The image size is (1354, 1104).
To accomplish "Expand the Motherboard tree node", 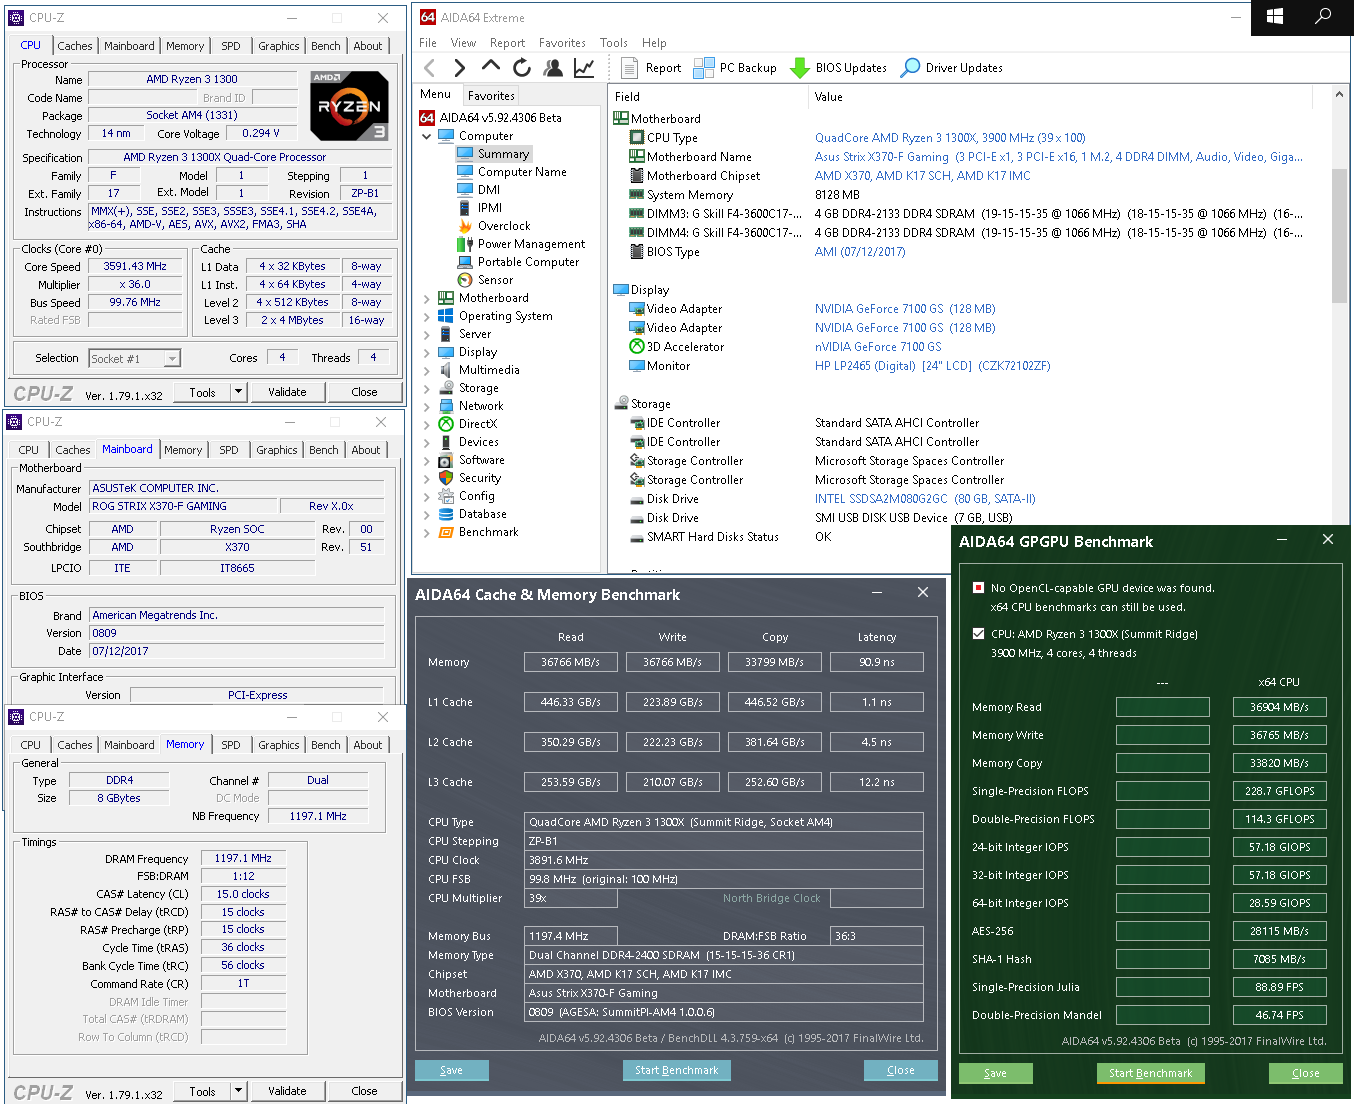I will 427,298.
